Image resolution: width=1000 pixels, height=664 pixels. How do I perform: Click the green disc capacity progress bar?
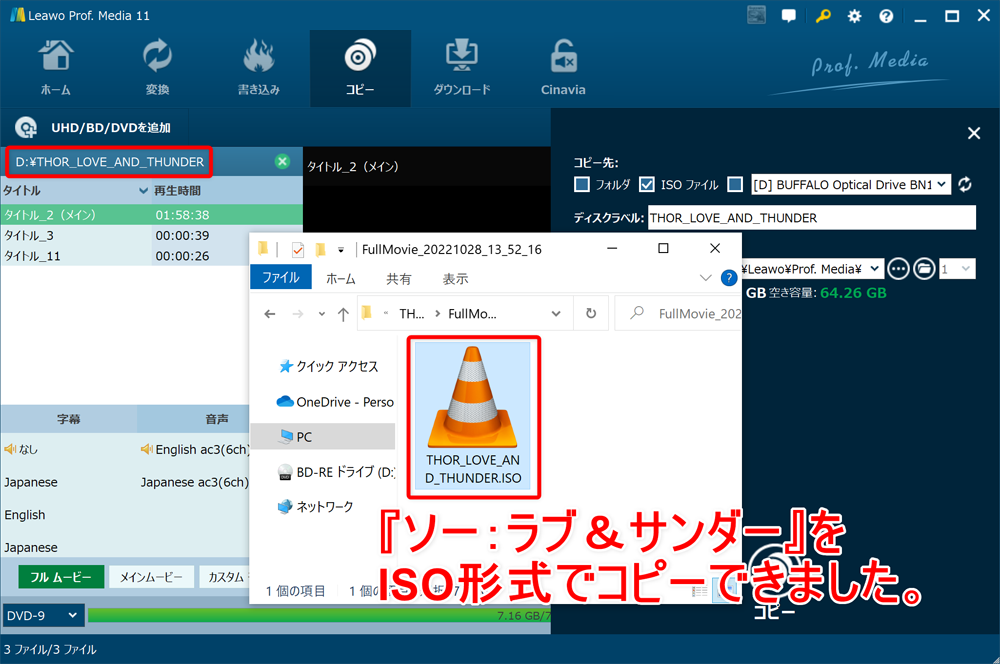(x=319, y=616)
